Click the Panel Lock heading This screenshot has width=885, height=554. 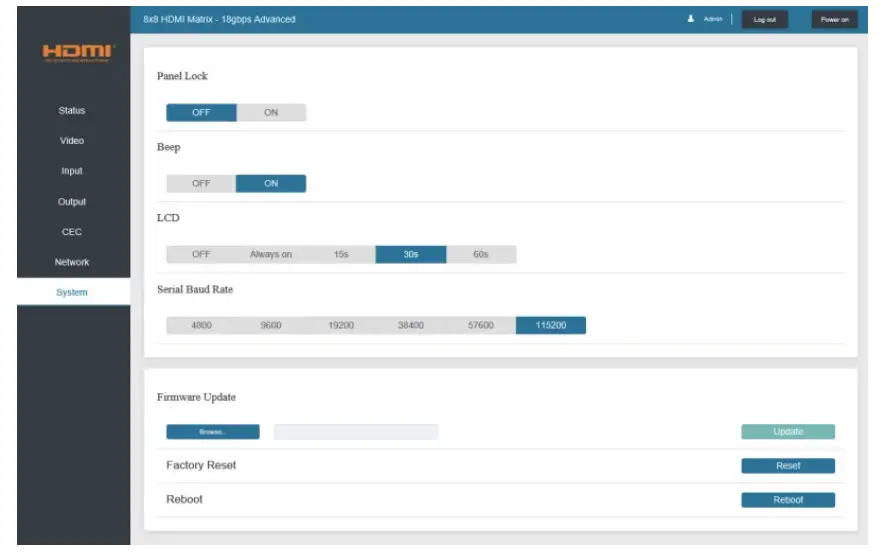tap(182, 76)
